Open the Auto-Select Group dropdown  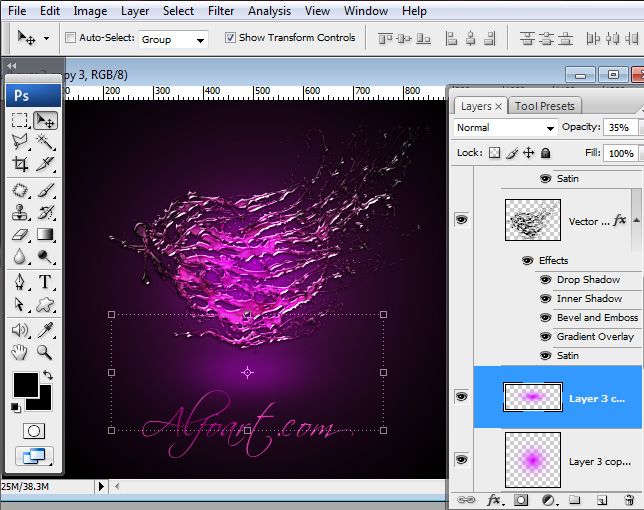click(173, 39)
